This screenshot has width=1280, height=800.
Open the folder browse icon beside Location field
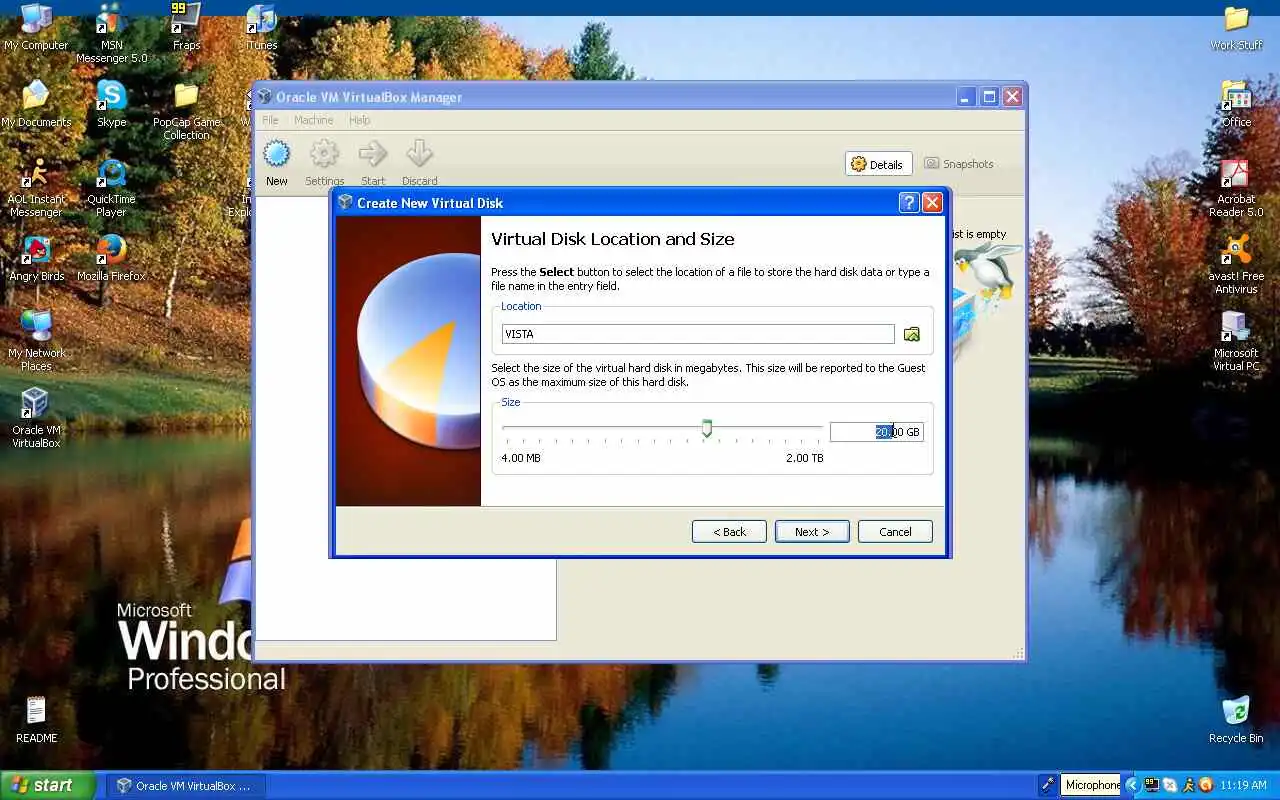pos(912,334)
